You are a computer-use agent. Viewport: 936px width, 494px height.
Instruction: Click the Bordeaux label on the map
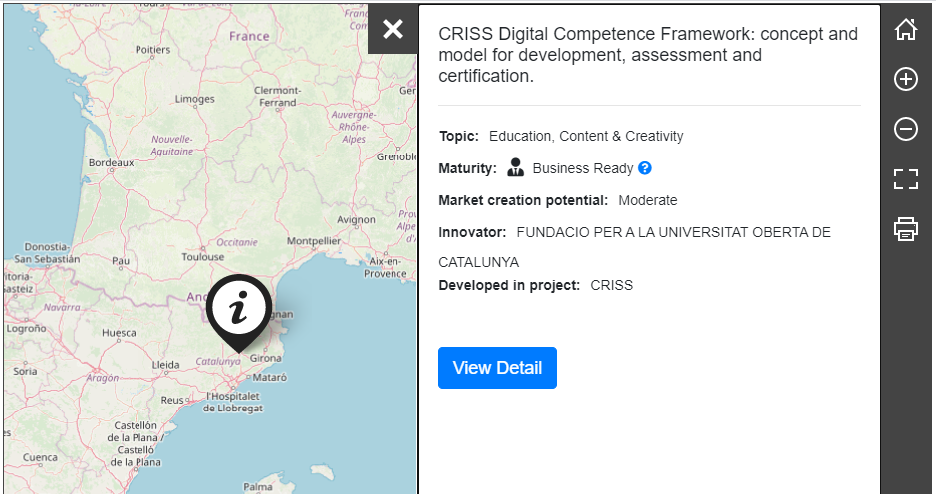click(111, 162)
